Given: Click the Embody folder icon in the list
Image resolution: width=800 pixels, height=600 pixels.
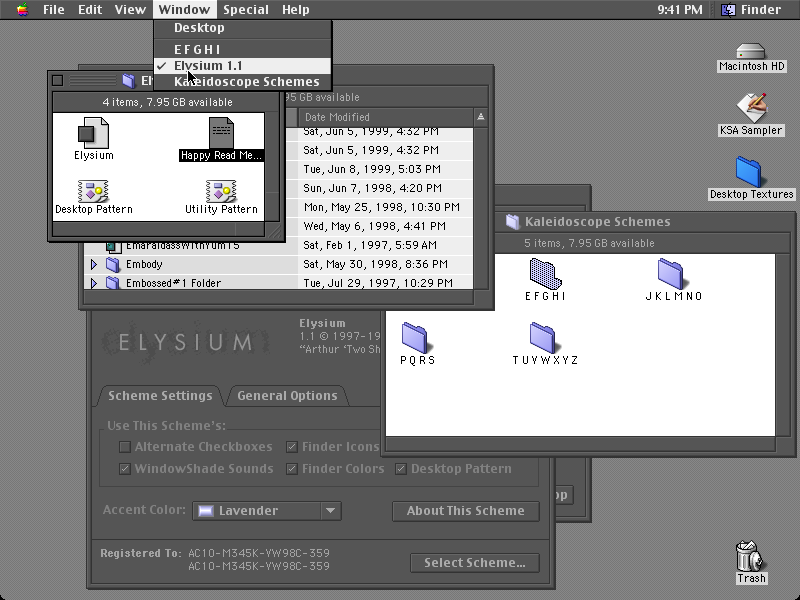Looking at the screenshot, I should 113,264.
